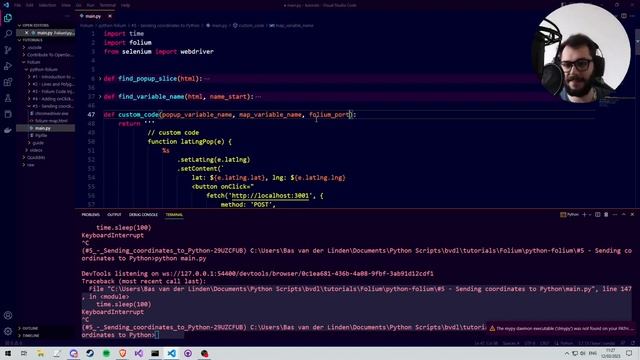Open Source Control view
The image size is (640, 360).
[x=8, y=50]
